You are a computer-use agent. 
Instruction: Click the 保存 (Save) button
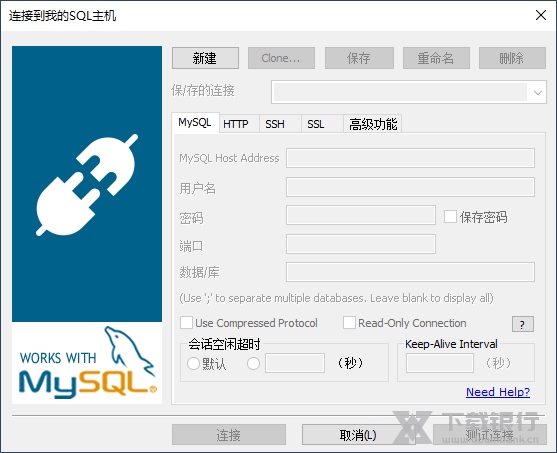point(359,58)
